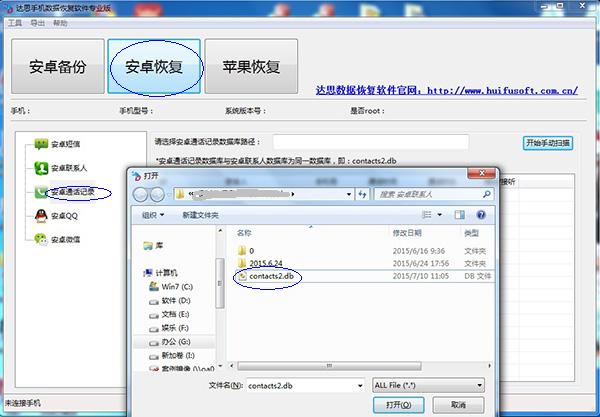This screenshot has width=600, height=417.
Task: Open dialog help icon
Action: click(481, 215)
